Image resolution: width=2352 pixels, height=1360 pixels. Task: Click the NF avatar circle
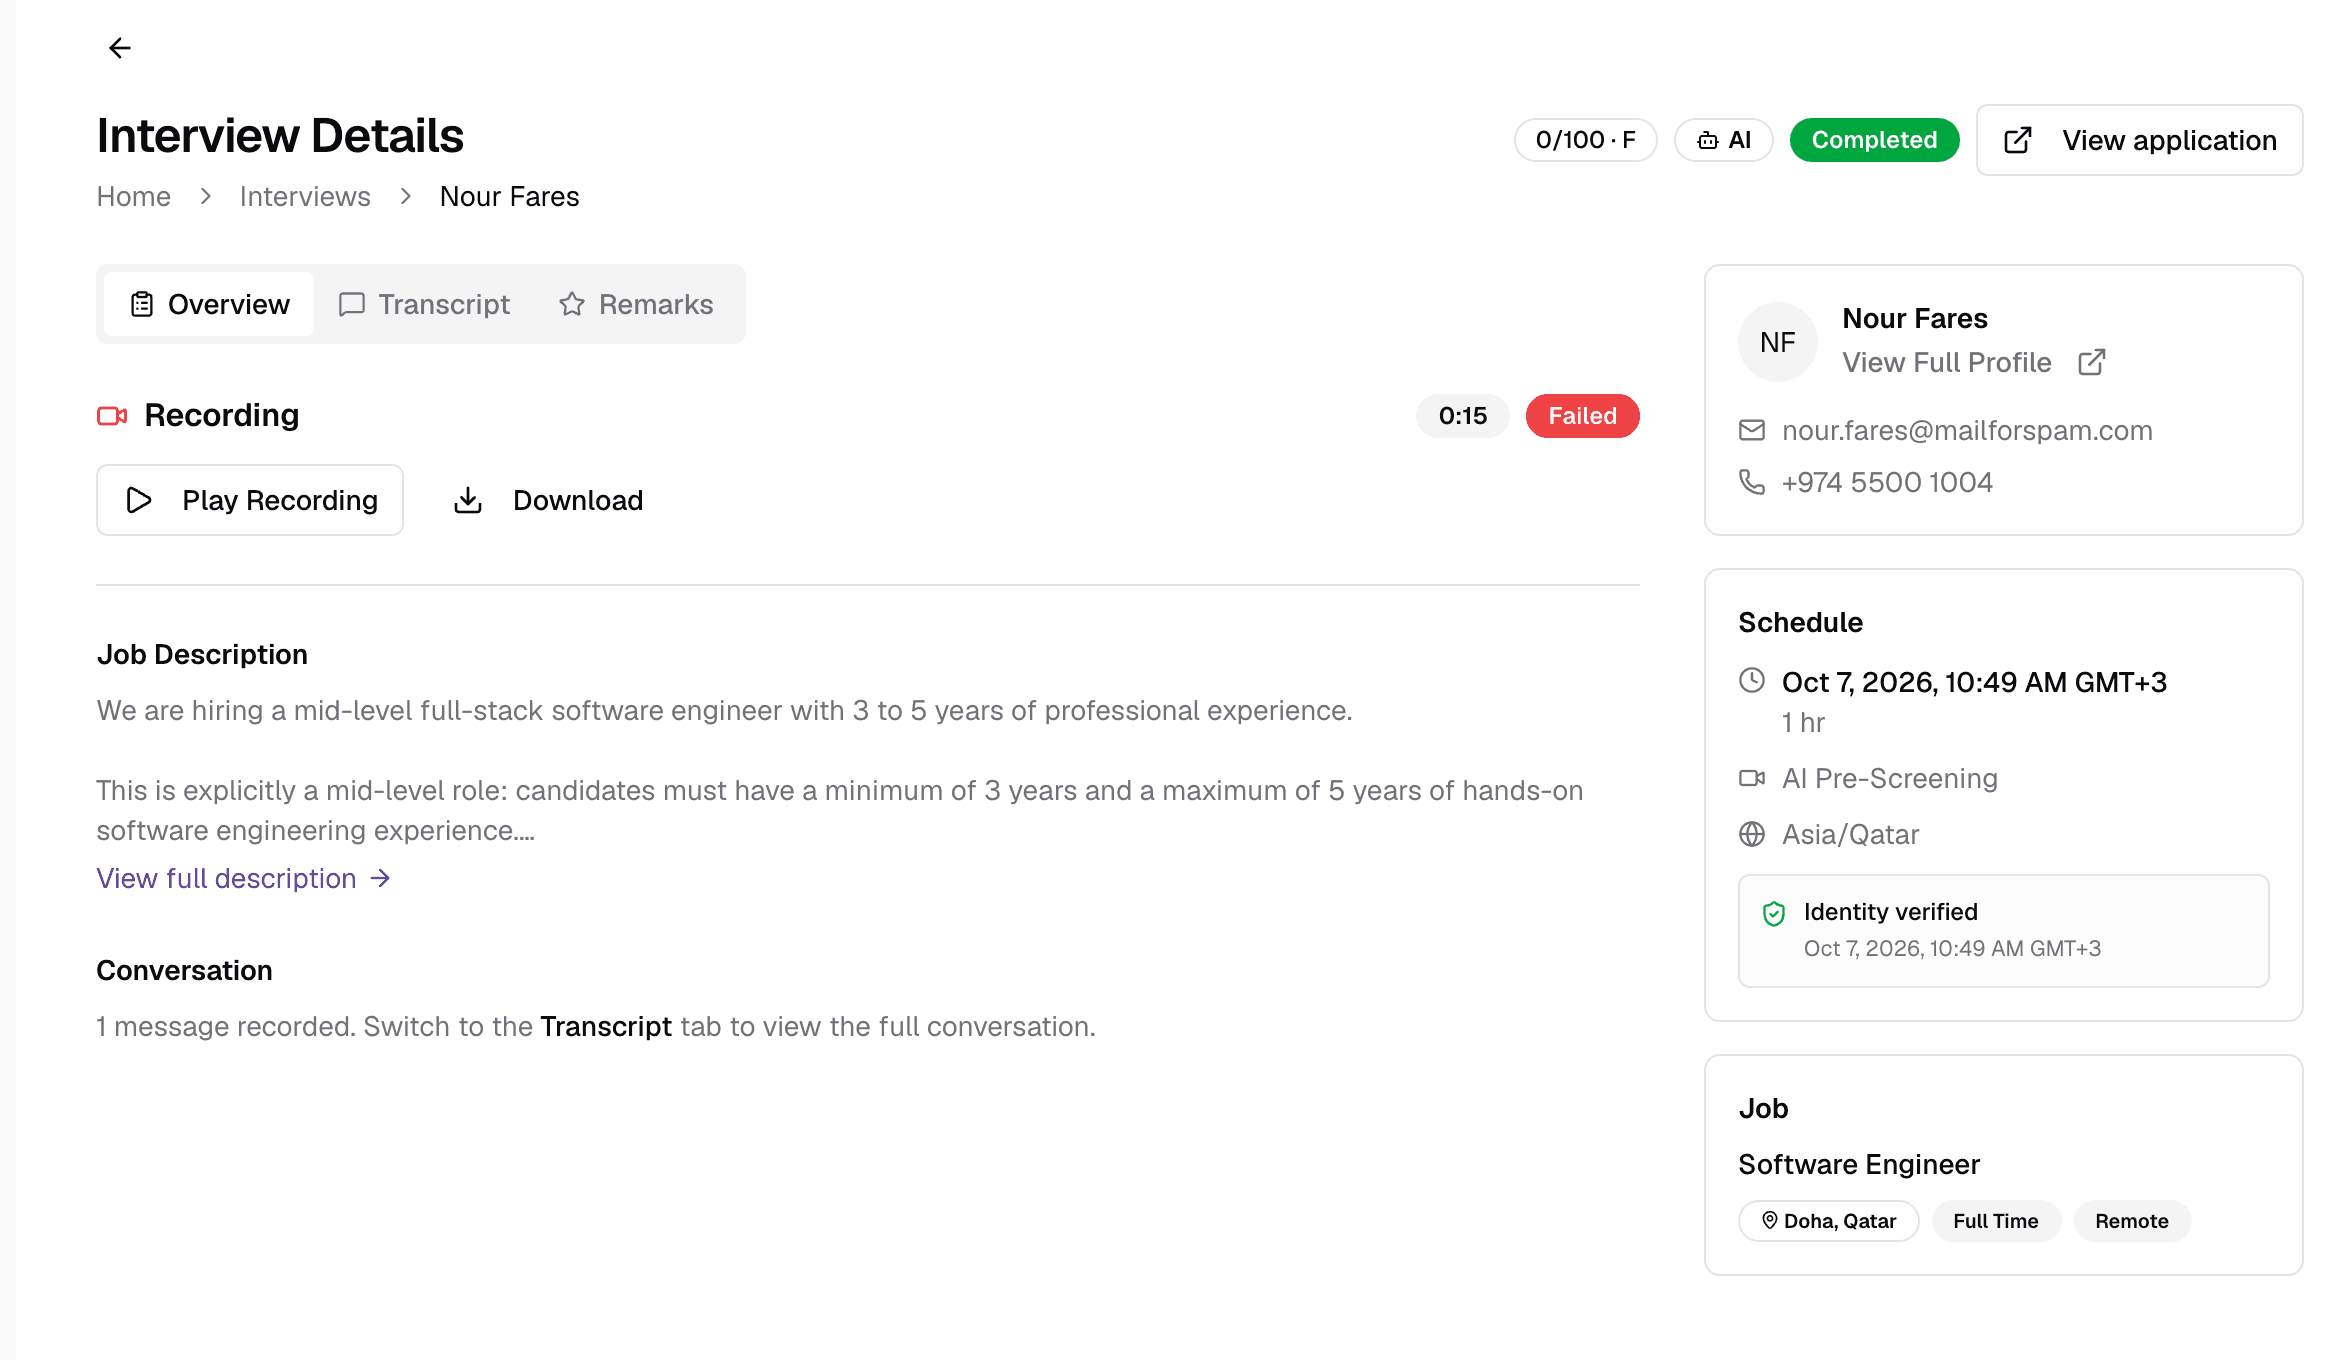pyautogui.click(x=1778, y=342)
